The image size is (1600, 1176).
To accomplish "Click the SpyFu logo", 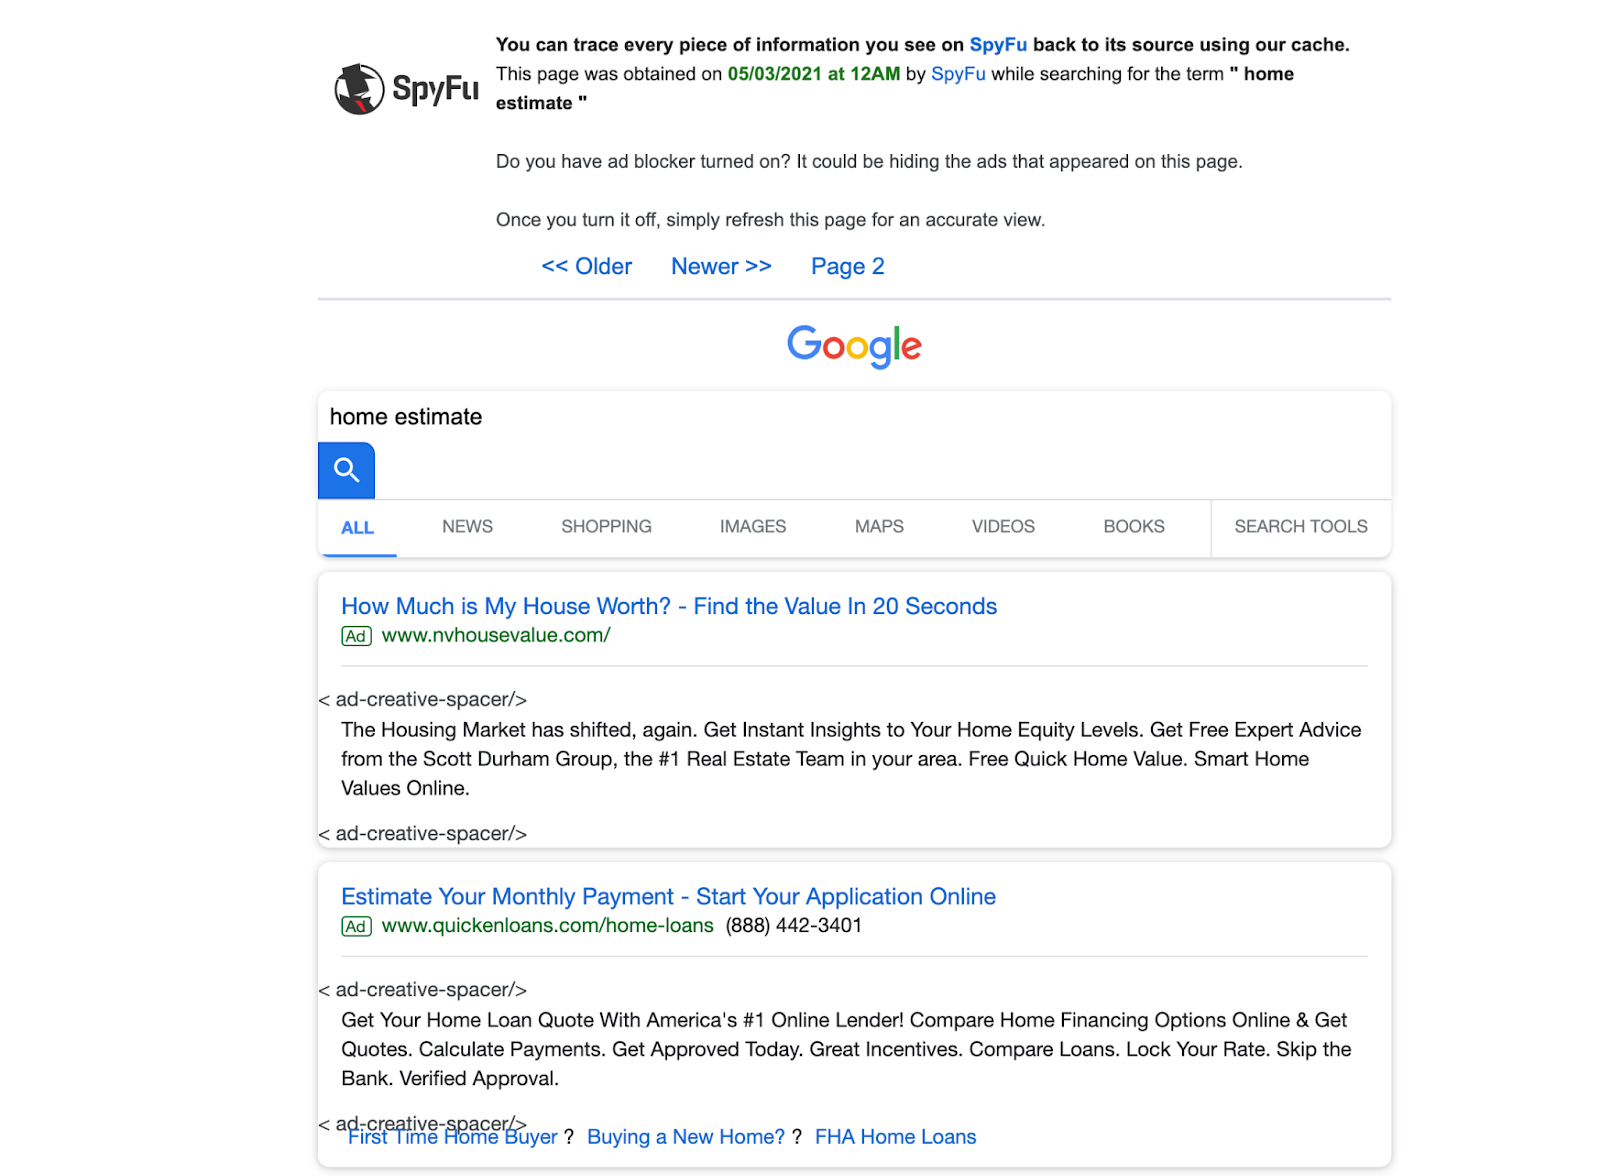I will coord(406,89).
